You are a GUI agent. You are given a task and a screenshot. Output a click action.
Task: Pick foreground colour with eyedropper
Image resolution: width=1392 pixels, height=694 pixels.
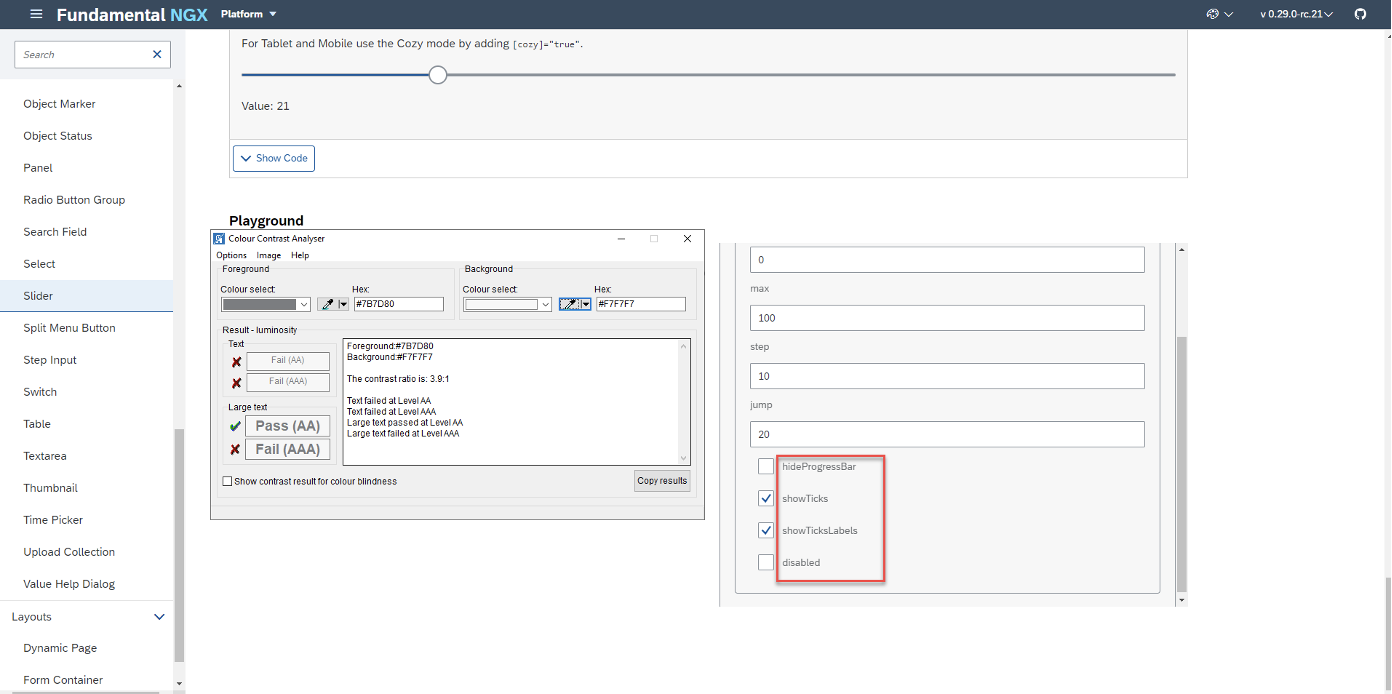click(327, 304)
